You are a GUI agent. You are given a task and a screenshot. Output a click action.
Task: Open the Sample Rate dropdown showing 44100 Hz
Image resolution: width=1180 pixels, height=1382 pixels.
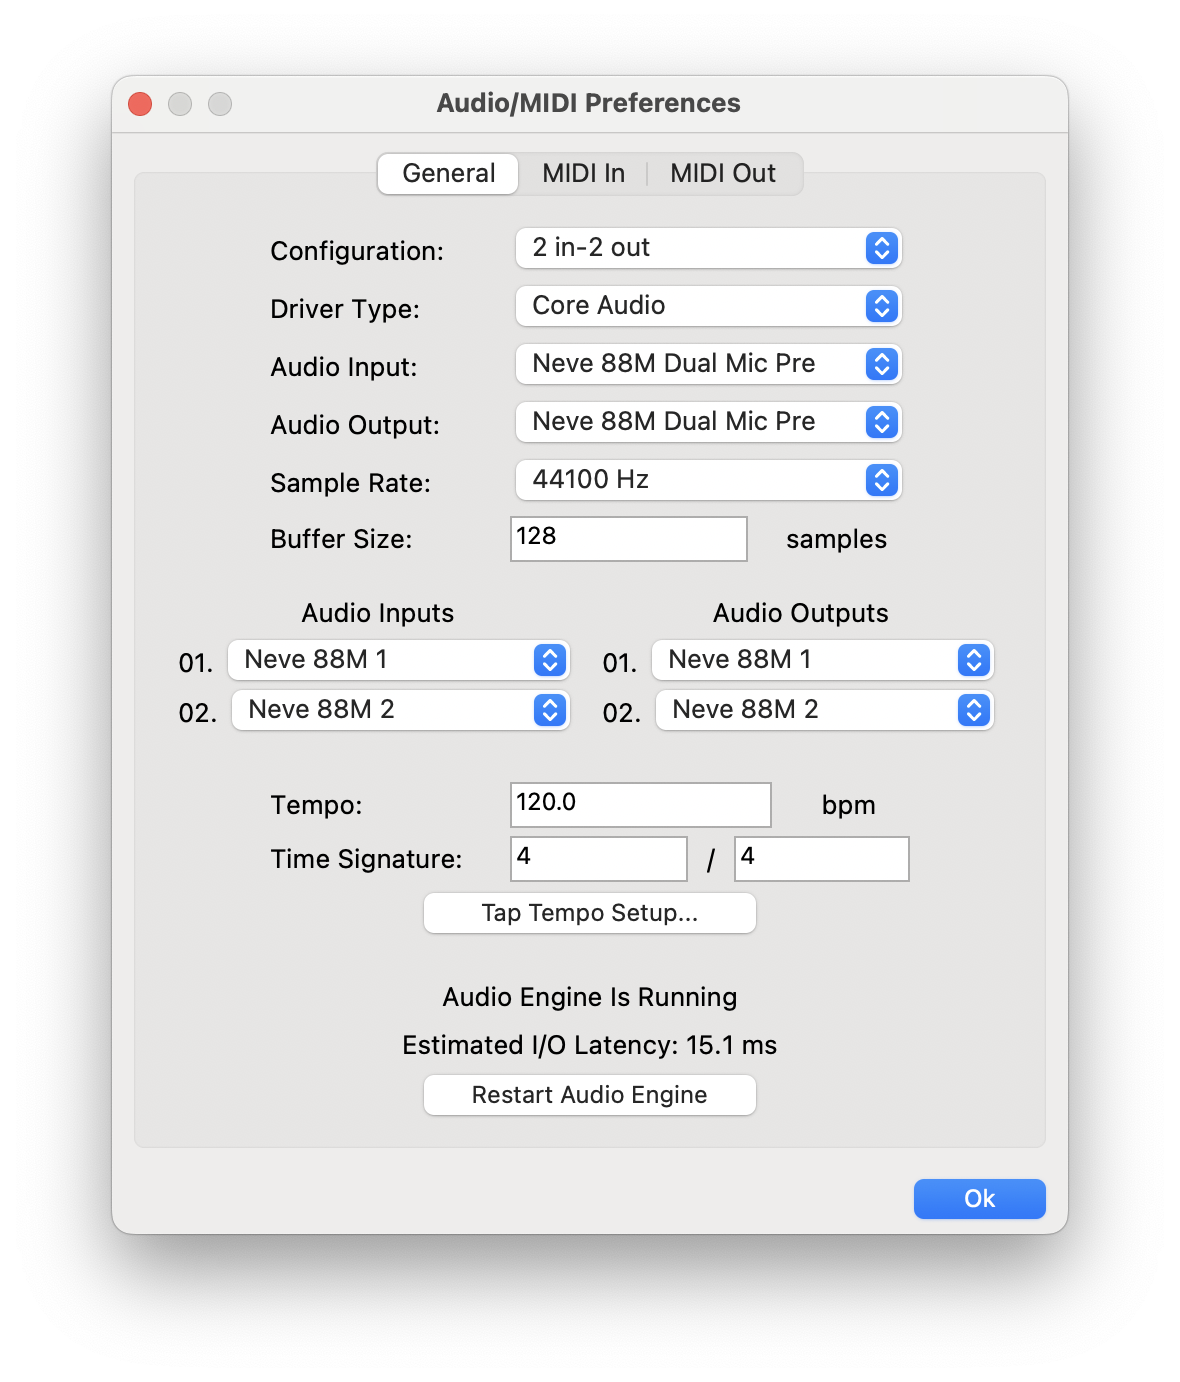pos(708,480)
